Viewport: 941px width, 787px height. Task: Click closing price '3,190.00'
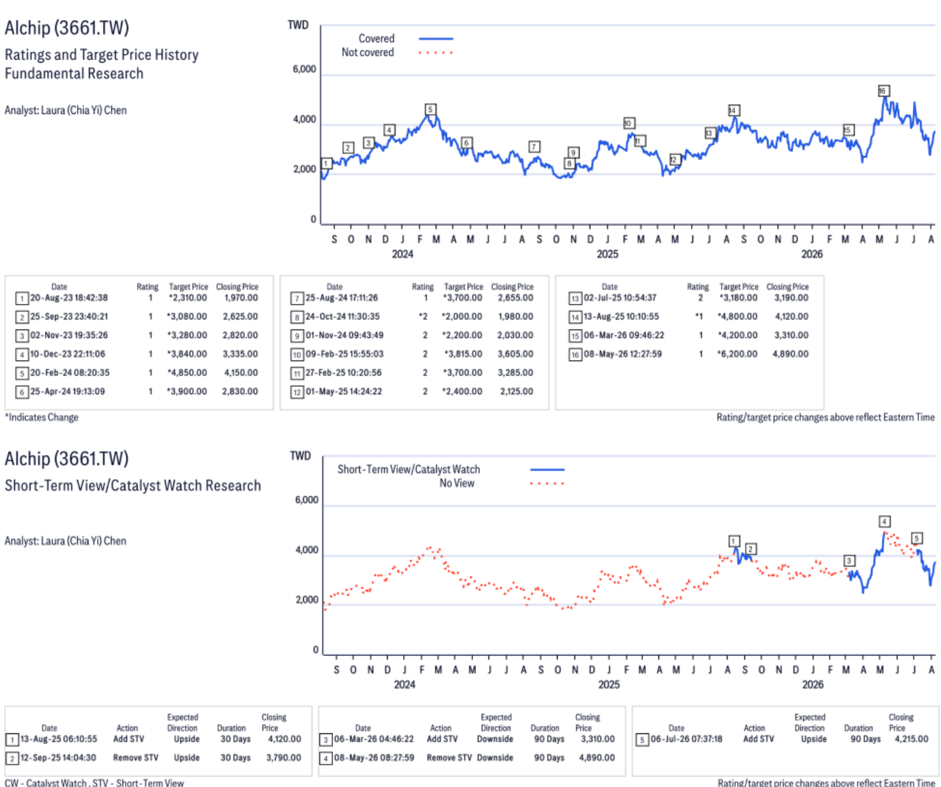(x=791, y=298)
